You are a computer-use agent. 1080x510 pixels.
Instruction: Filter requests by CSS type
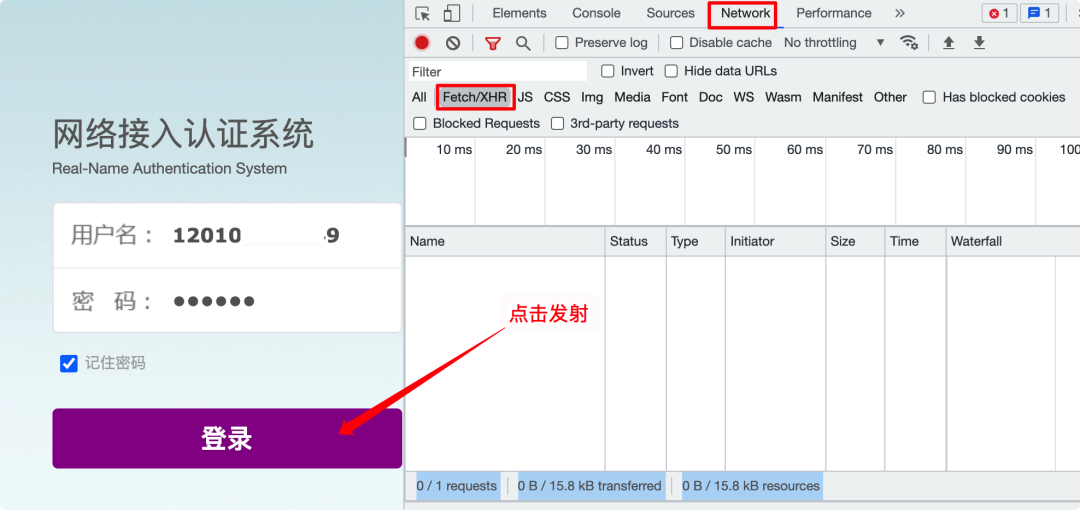pos(557,97)
